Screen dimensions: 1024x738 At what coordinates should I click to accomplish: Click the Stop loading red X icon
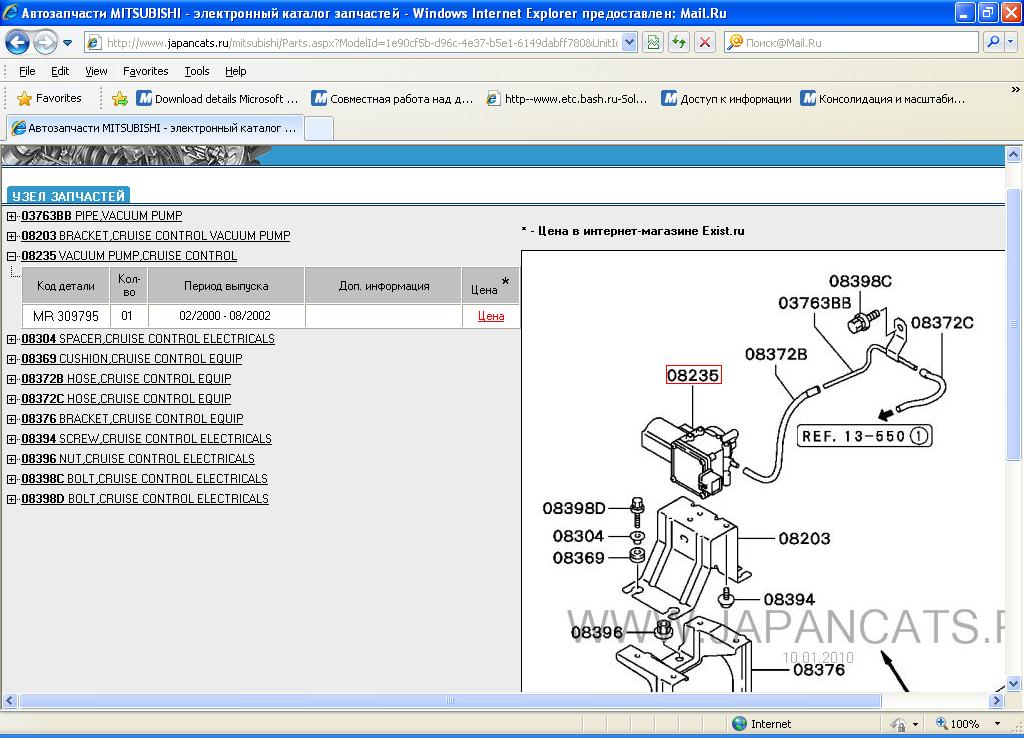point(705,42)
